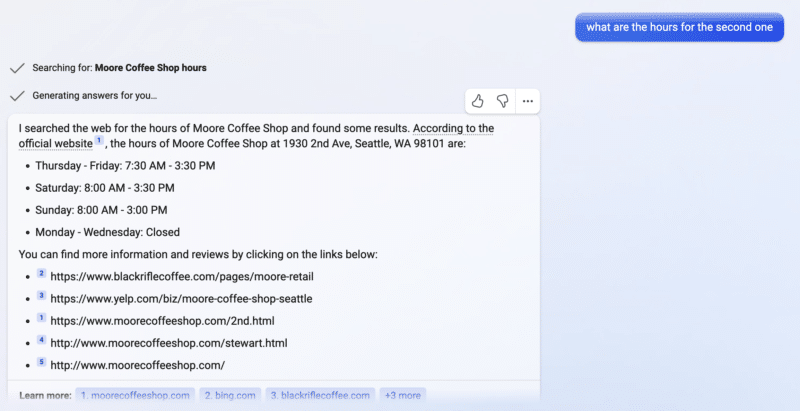This screenshot has height=411, width=800.
Task: Click citation badge 1 after official website
Action: click(99, 140)
